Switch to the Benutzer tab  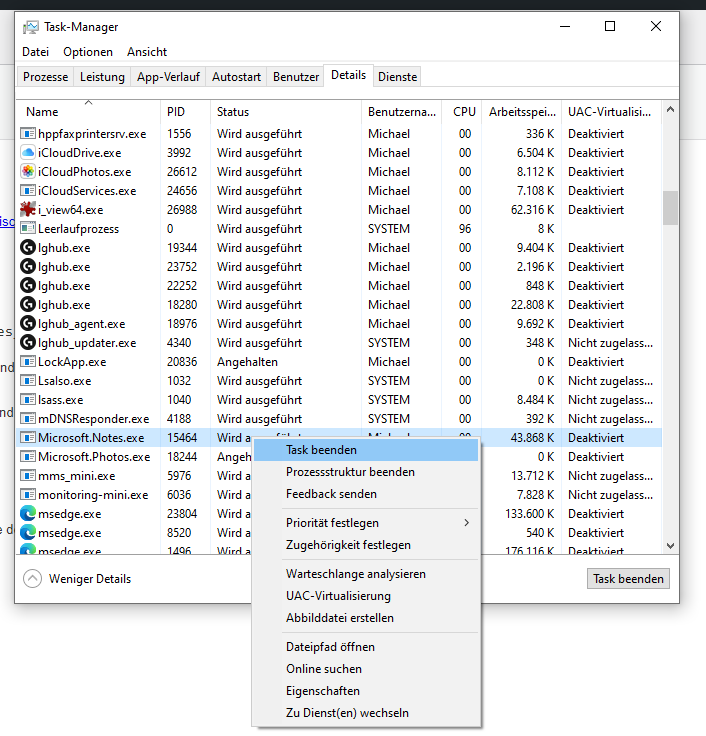click(x=296, y=77)
